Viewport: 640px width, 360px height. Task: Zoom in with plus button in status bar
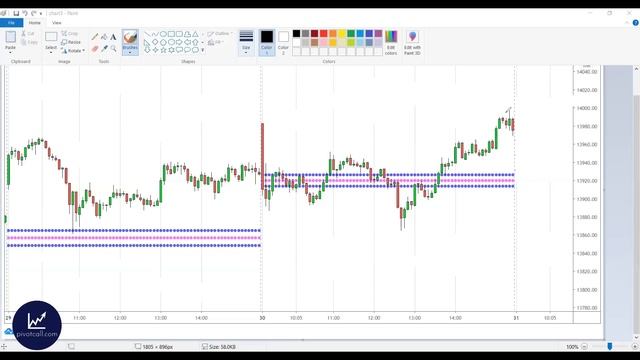point(635,347)
